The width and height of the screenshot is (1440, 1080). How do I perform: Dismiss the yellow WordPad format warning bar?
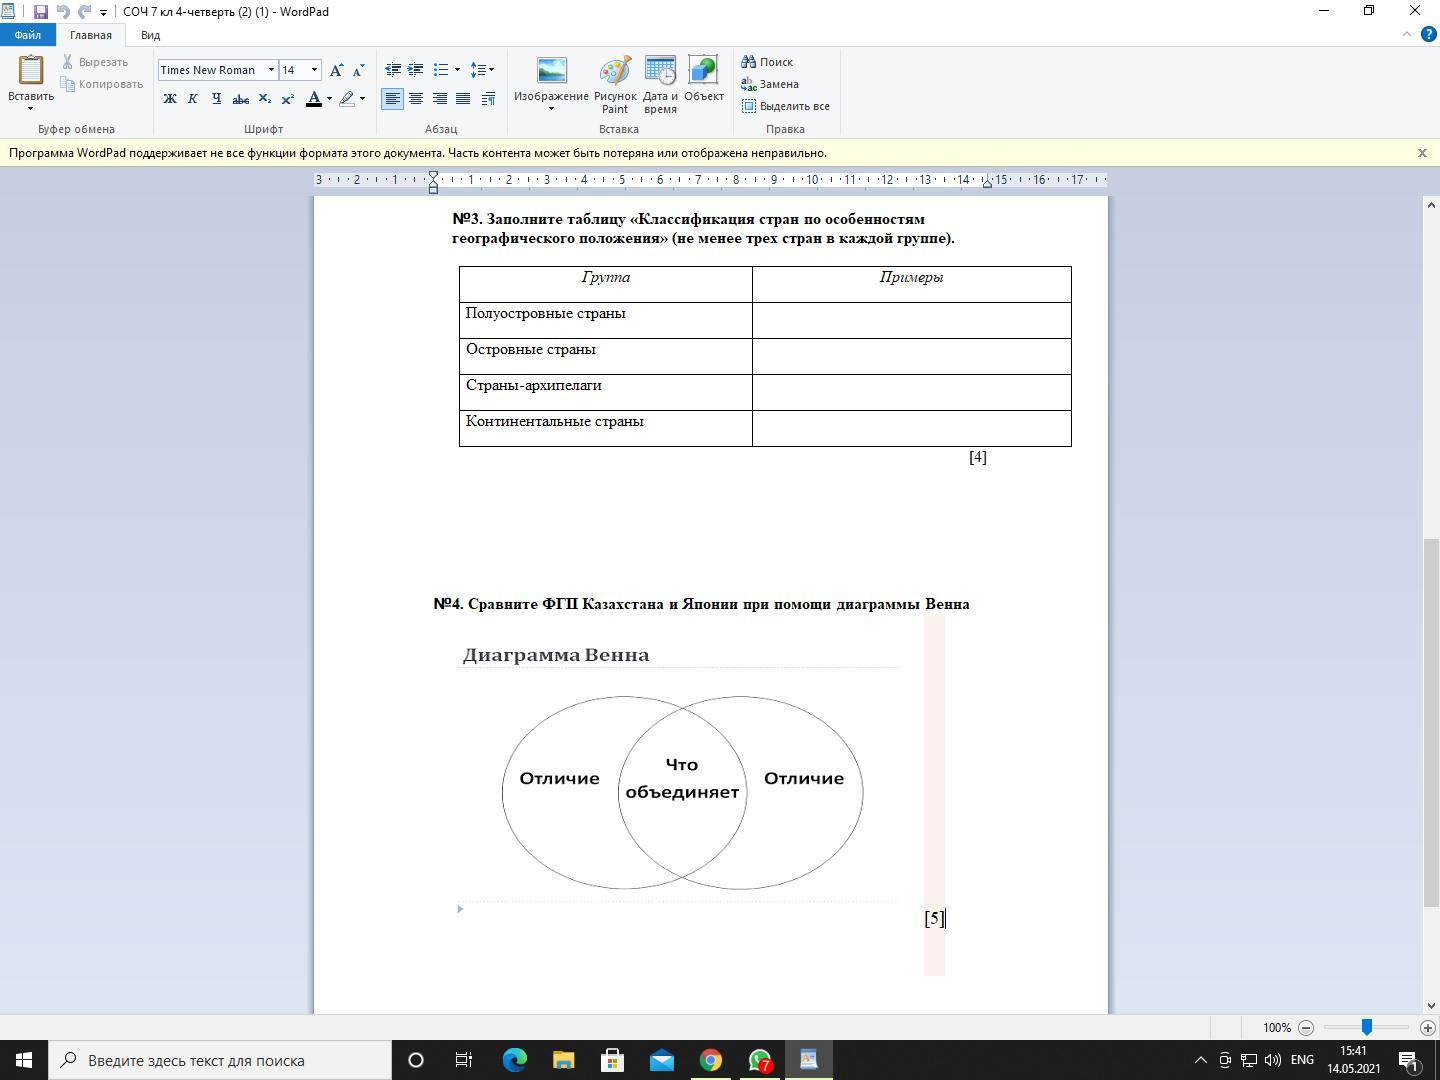click(x=1422, y=153)
